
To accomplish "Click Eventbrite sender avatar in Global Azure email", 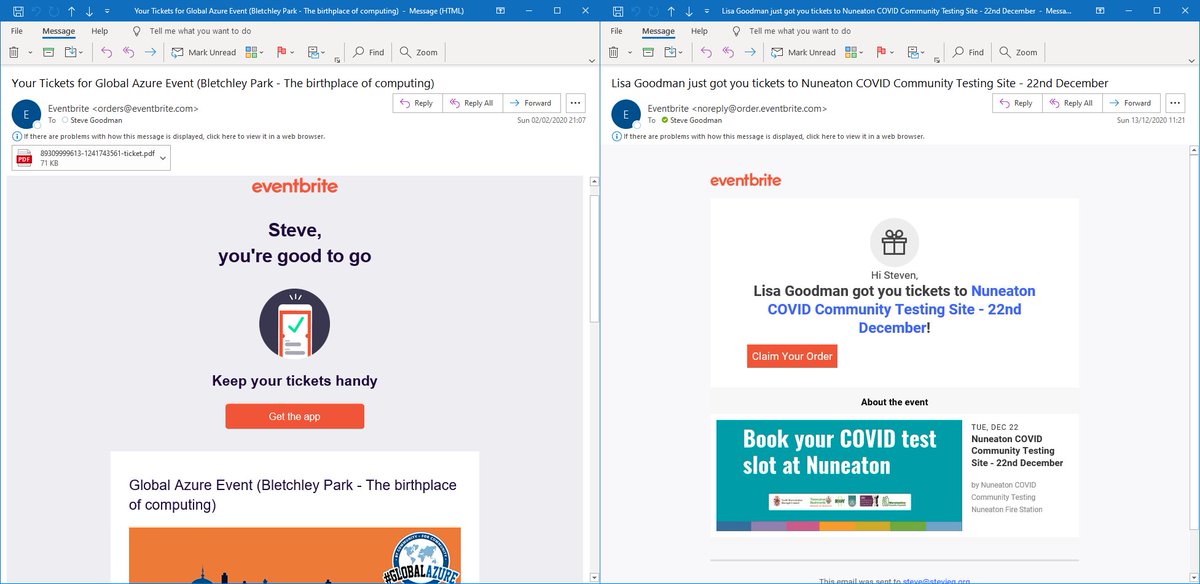I will 26,114.
